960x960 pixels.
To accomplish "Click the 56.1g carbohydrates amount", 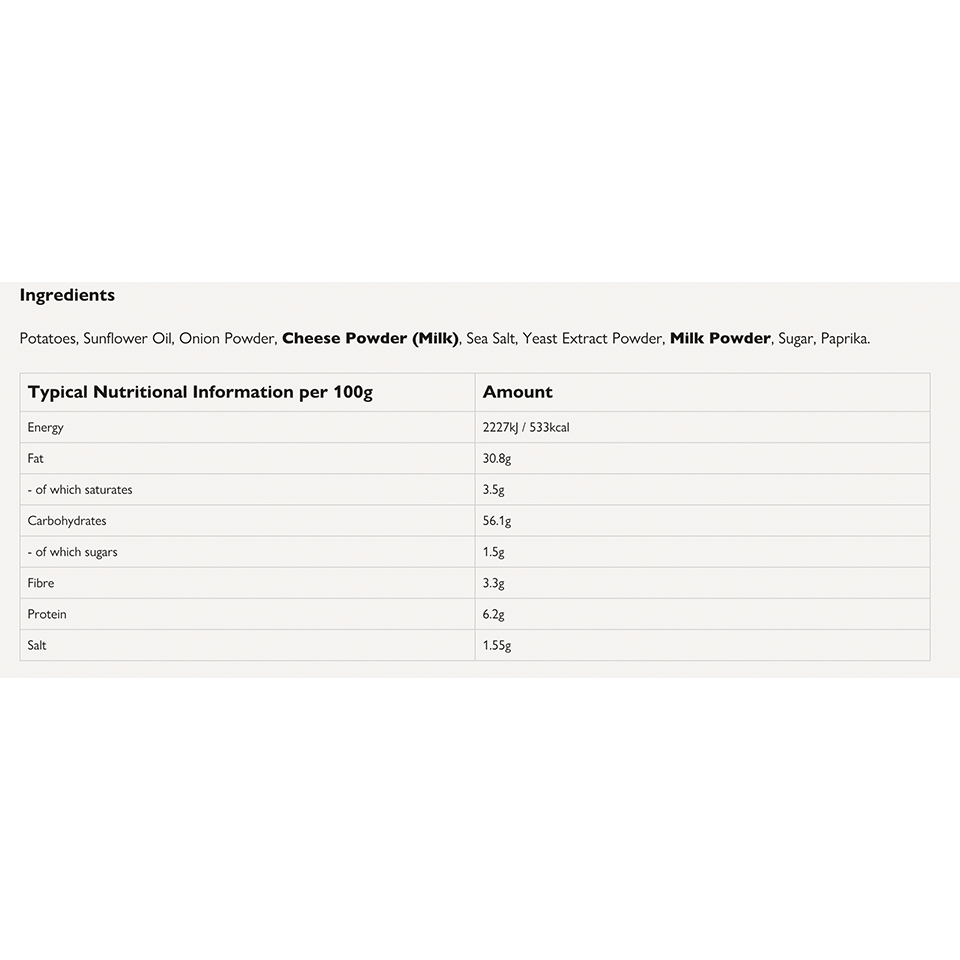I will (x=497, y=521).
